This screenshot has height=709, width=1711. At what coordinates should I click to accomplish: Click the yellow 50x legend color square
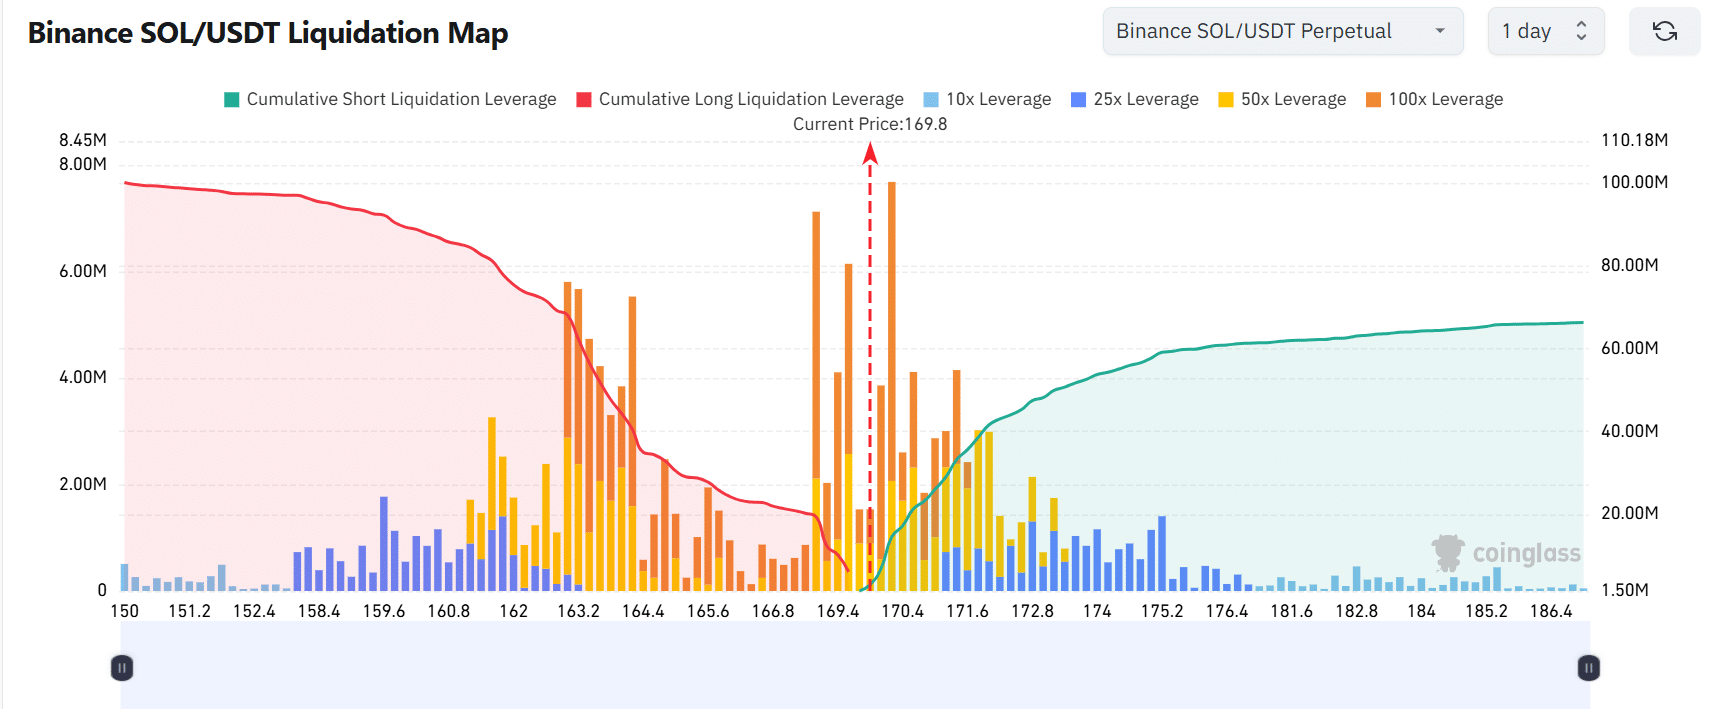1226,99
